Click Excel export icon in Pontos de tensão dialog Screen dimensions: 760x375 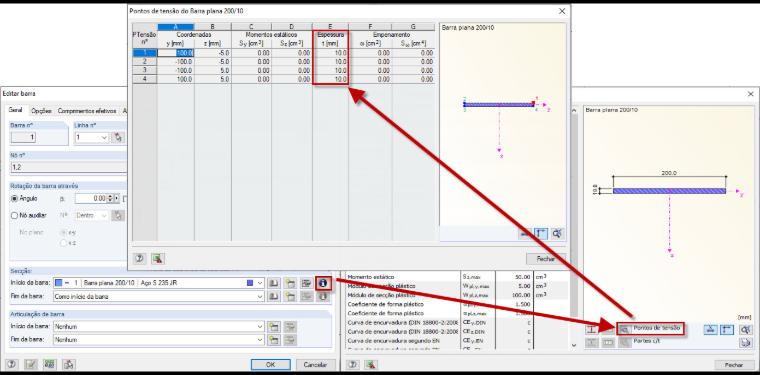pyautogui.click(x=157, y=259)
